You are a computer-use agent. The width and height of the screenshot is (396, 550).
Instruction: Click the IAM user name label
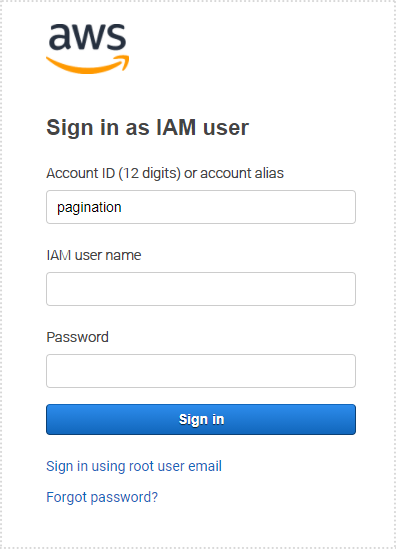(x=94, y=255)
